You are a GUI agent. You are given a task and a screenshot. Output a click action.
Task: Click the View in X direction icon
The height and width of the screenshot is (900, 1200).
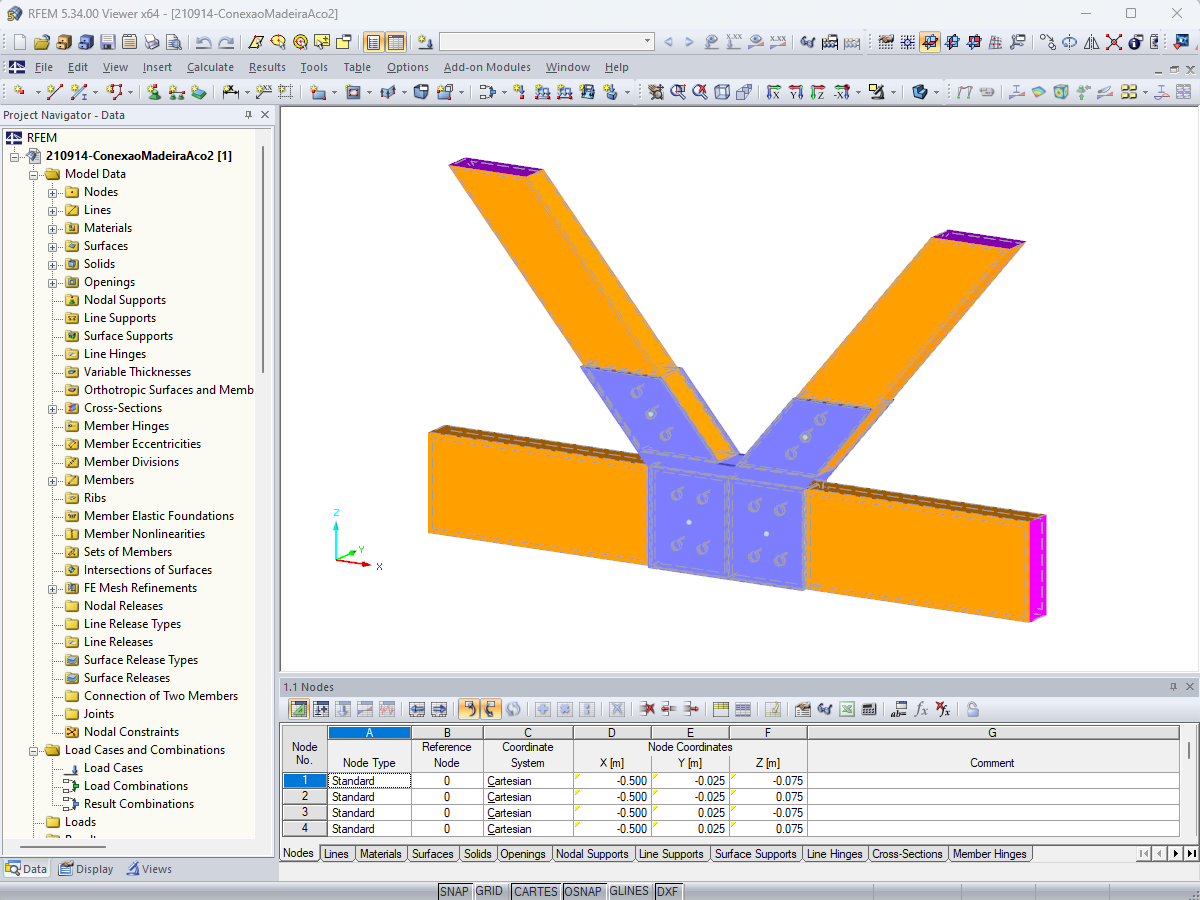pos(774,92)
